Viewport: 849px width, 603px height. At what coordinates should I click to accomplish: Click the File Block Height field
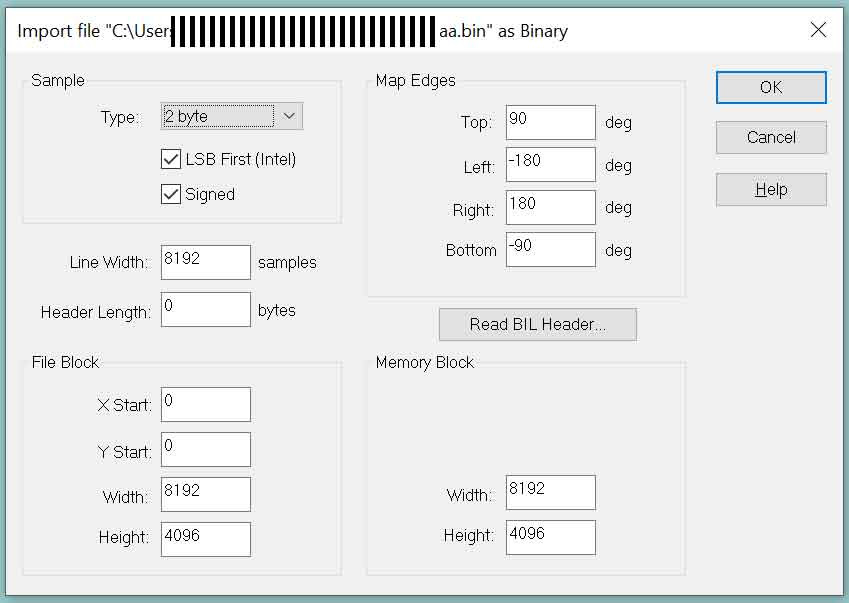[205, 538]
